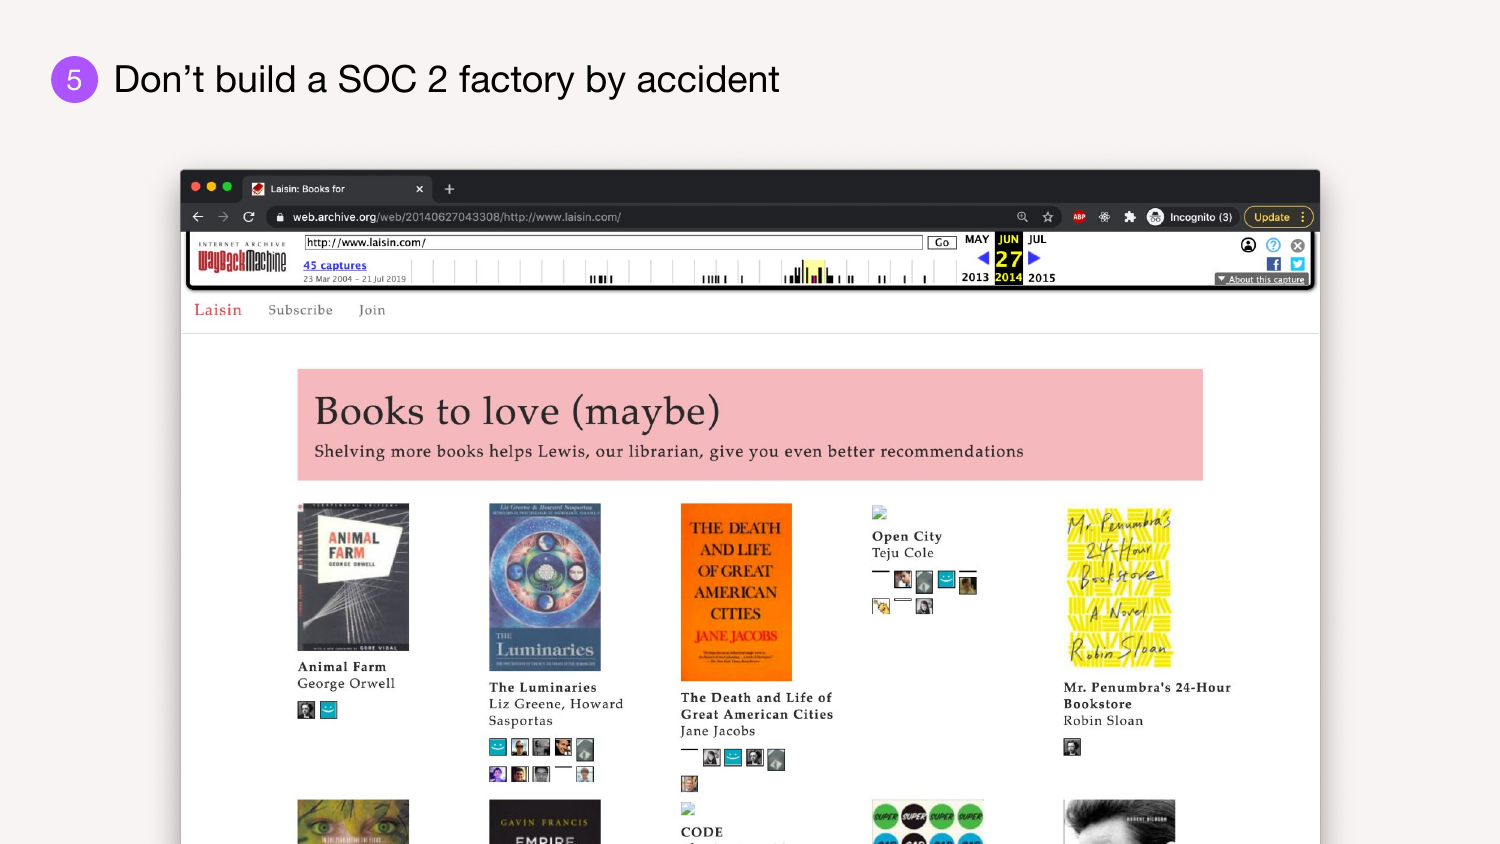
Task: Click the highlighted capture on the timeline
Action: 814,272
